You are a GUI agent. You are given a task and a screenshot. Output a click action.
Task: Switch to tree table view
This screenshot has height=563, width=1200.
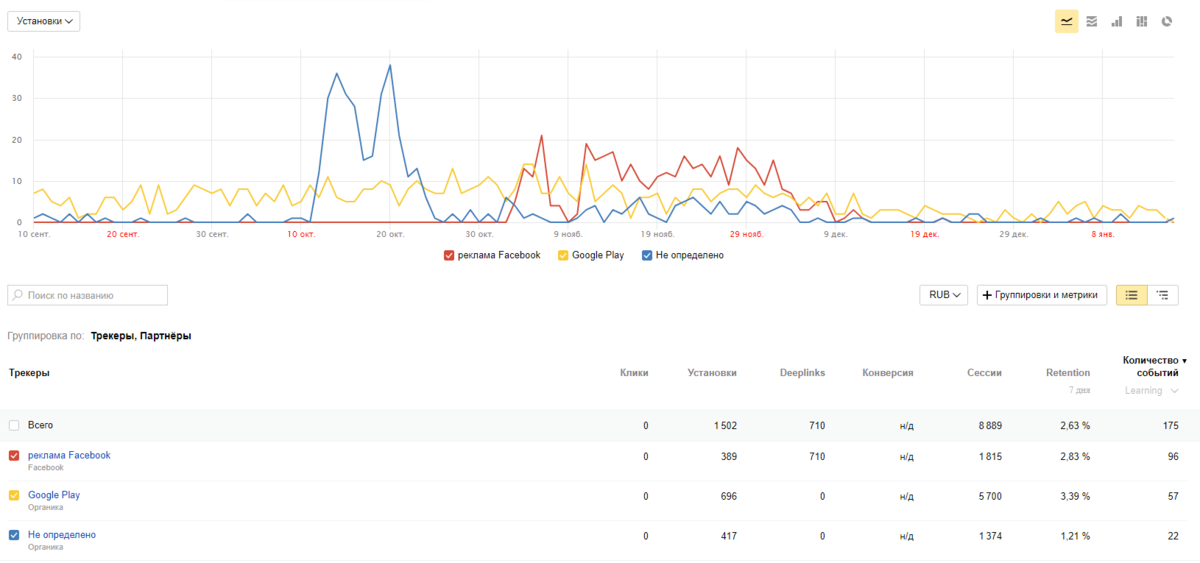pos(1162,295)
